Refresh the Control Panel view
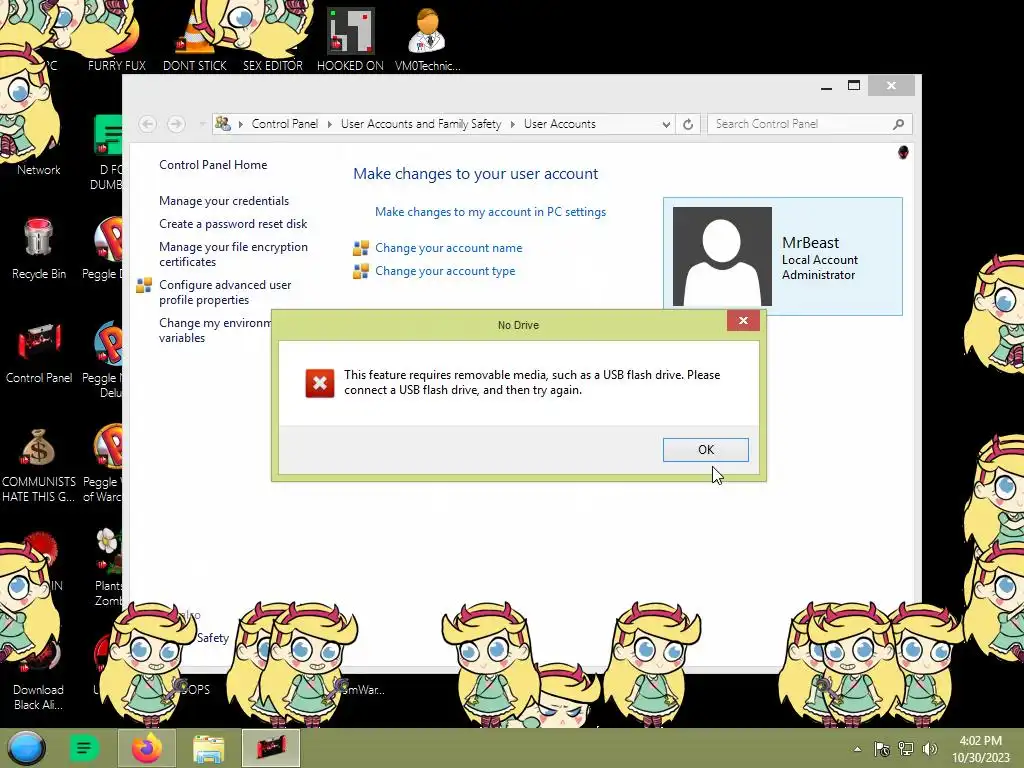1024x768 pixels. pyautogui.click(x=688, y=124)
